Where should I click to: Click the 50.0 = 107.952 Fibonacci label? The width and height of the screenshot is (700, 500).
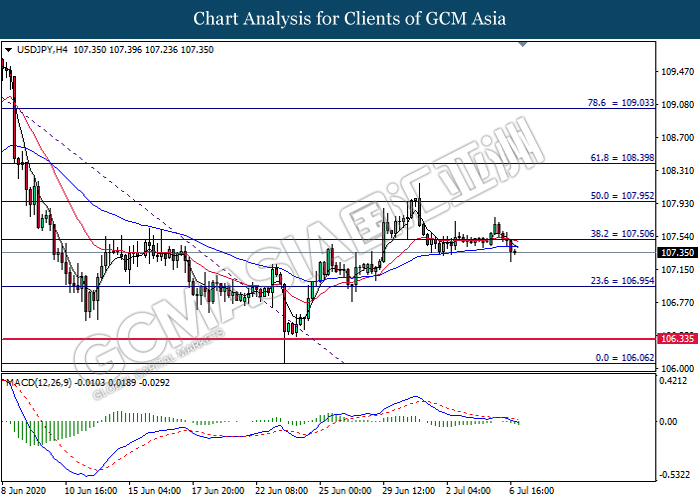tap(622, 196)
